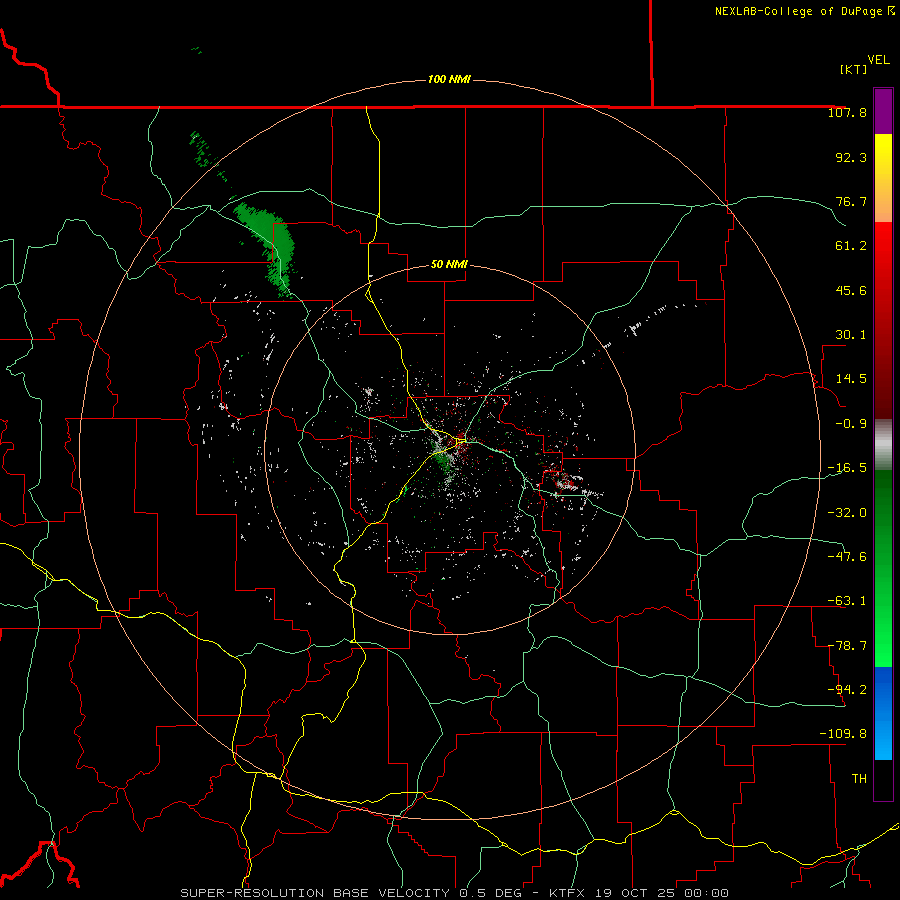Image resolution: width=900 pixels, height=900 pixels.
Task: Click the -47.6 velocity scale value
Action: tap(847, 557)
